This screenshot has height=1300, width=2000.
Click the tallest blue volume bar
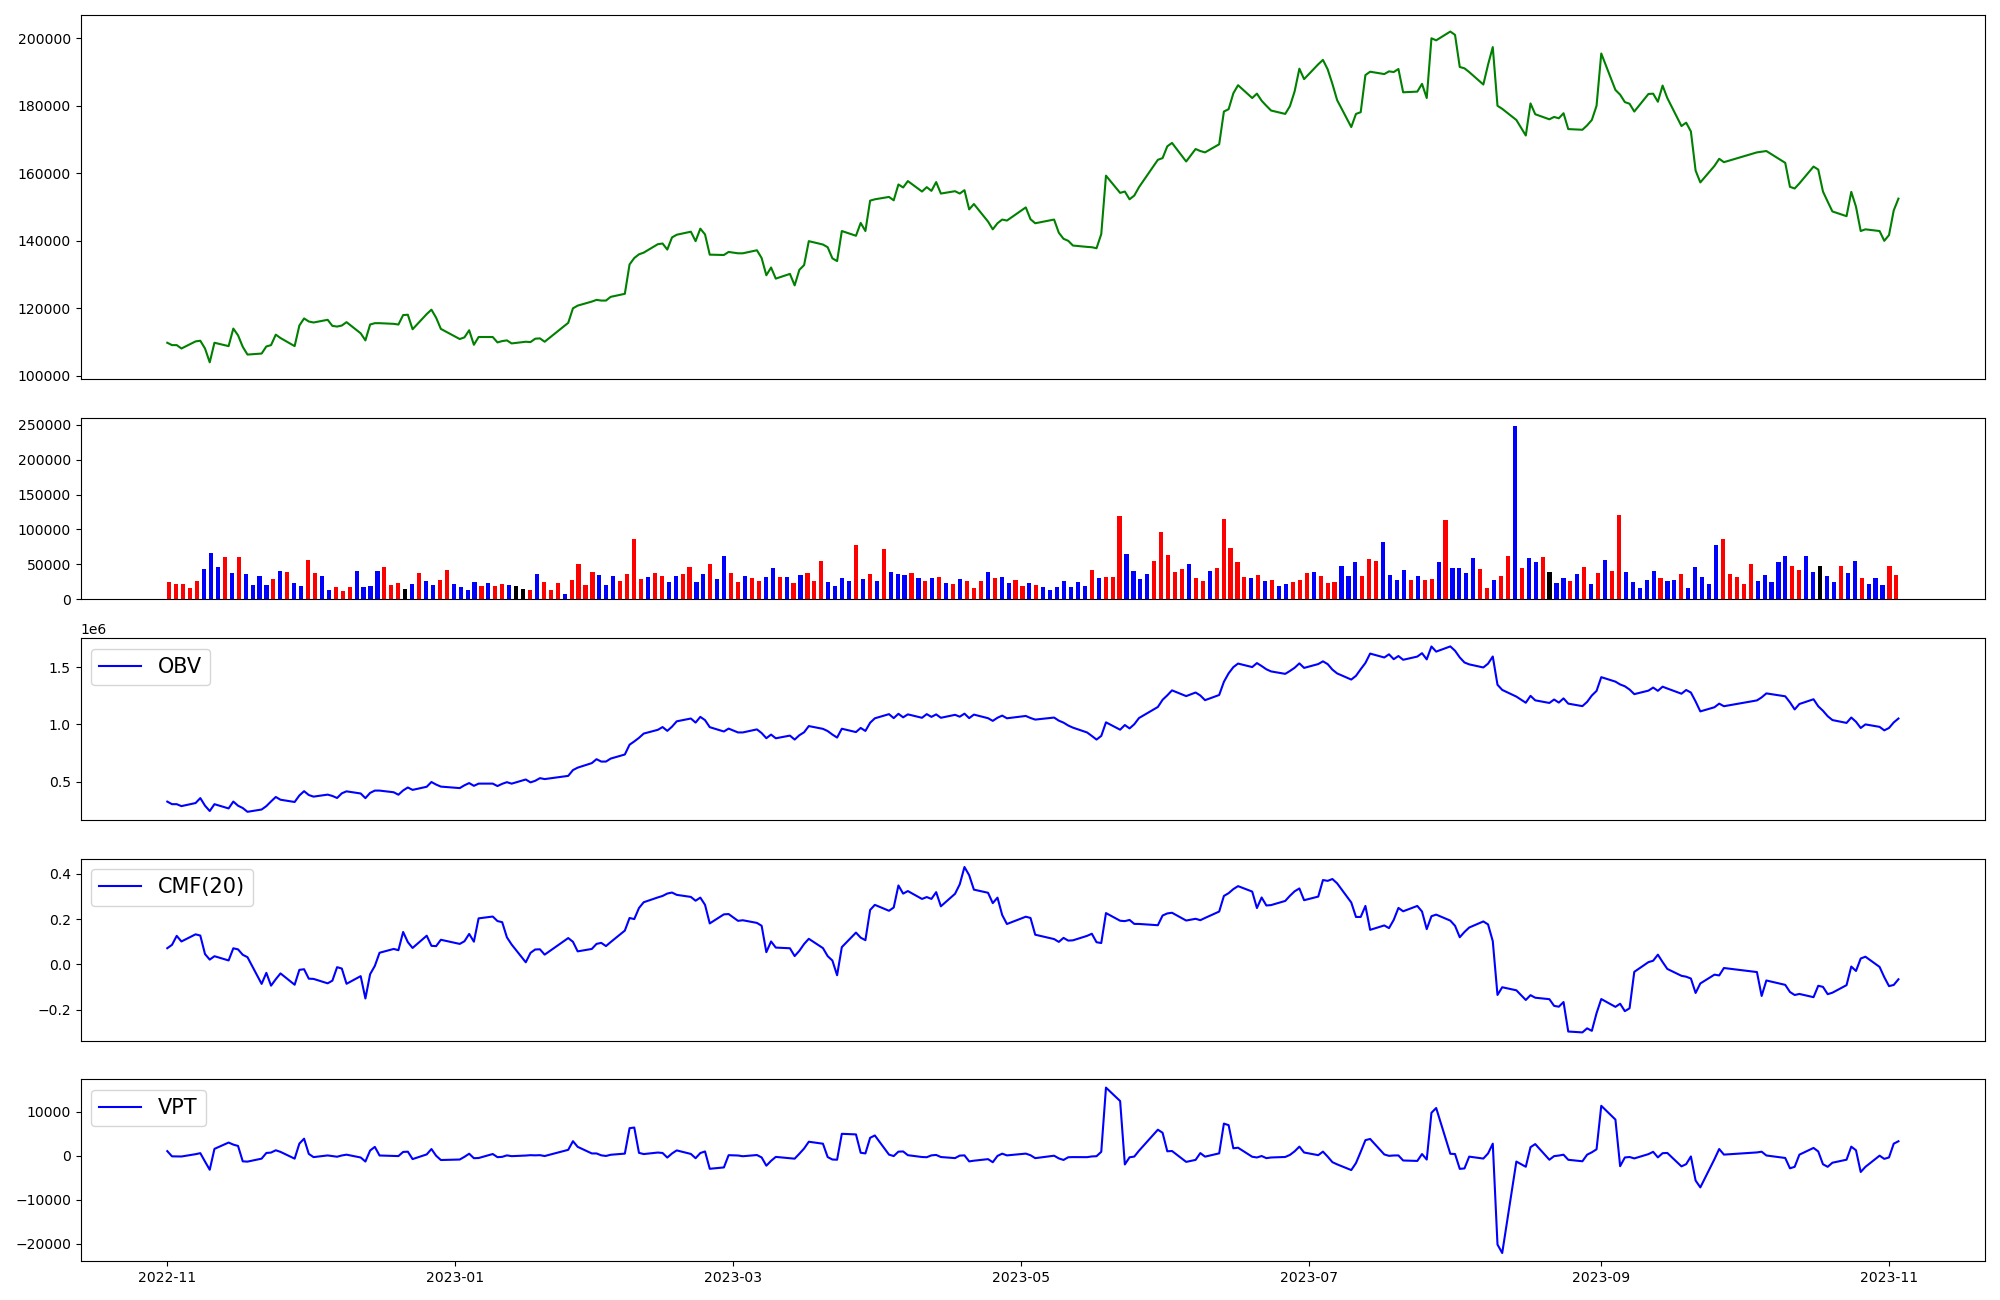tap(1515, 512)
